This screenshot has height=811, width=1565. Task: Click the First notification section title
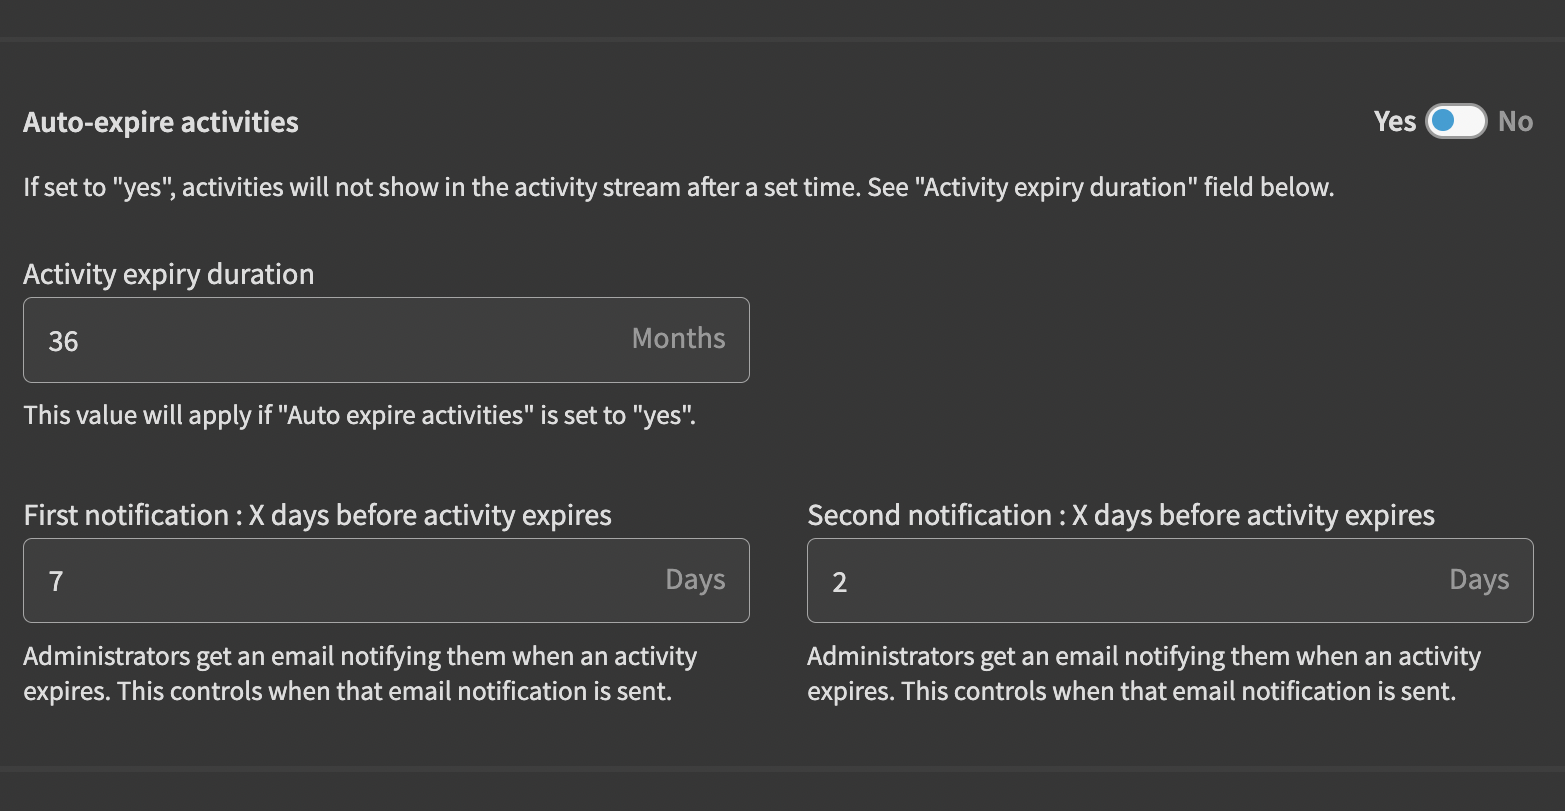pos(317,515)
